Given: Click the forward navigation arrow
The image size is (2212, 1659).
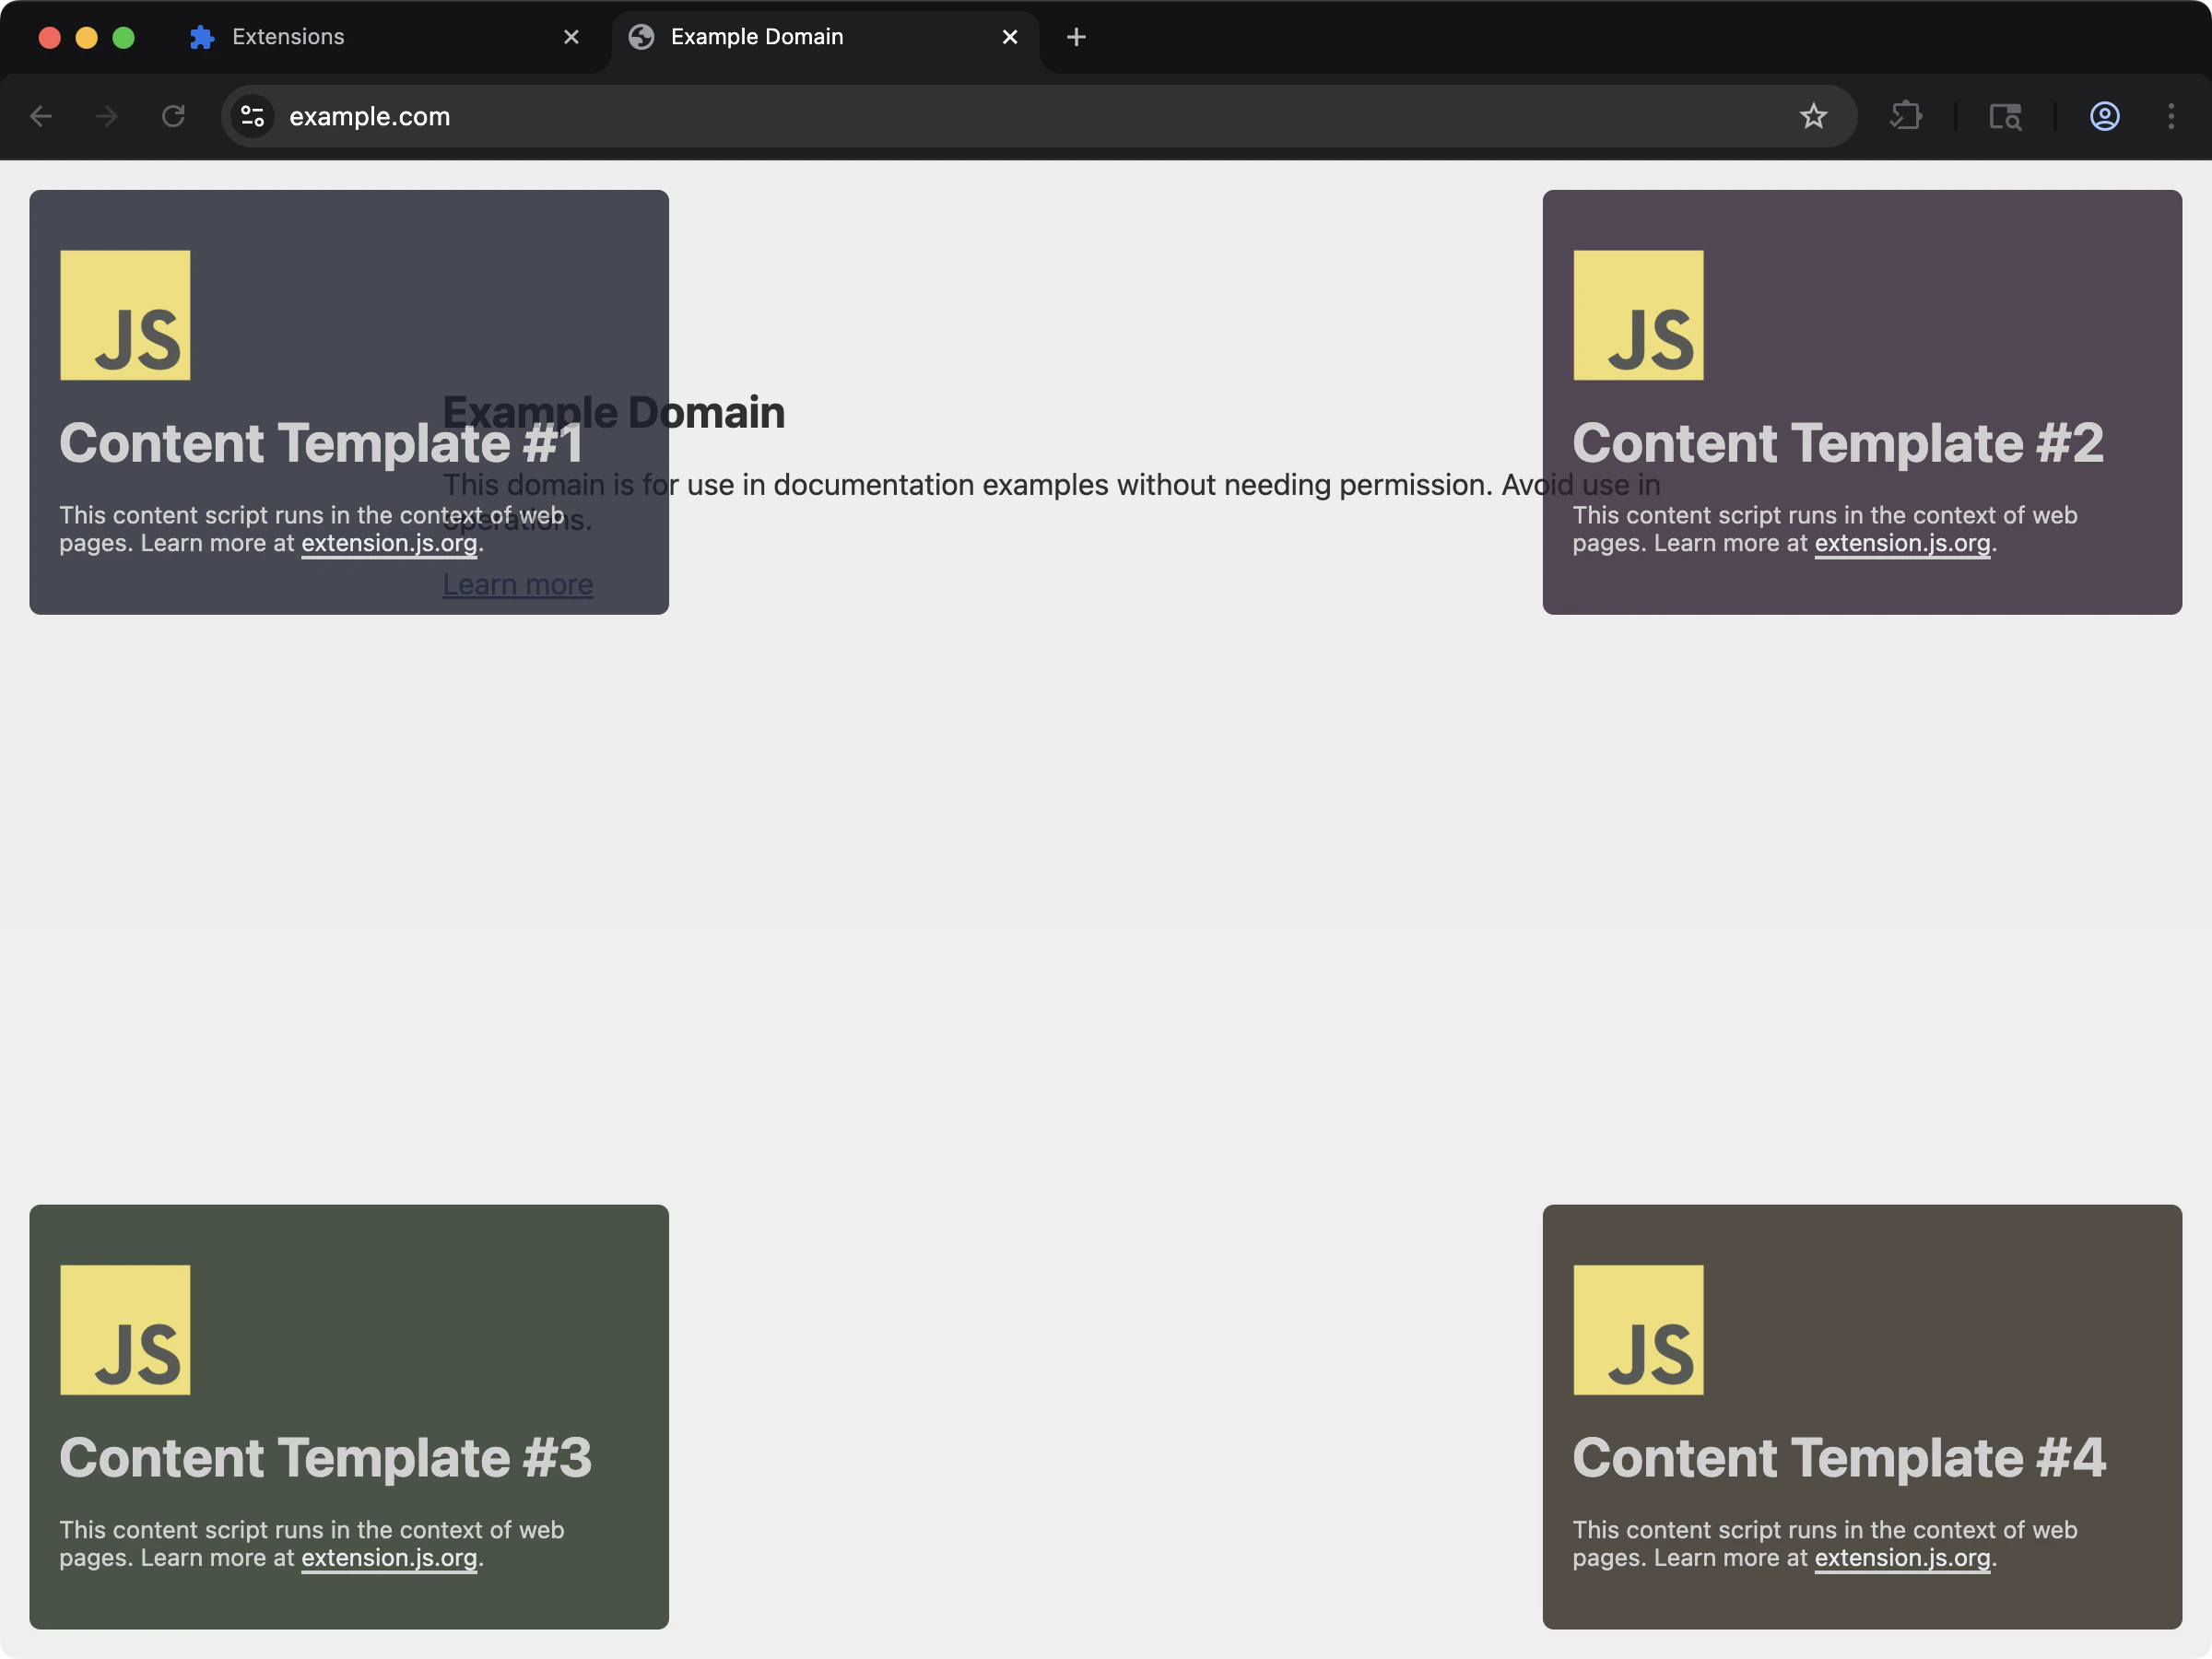Looking at the screenshot, I should click(106, 116).
